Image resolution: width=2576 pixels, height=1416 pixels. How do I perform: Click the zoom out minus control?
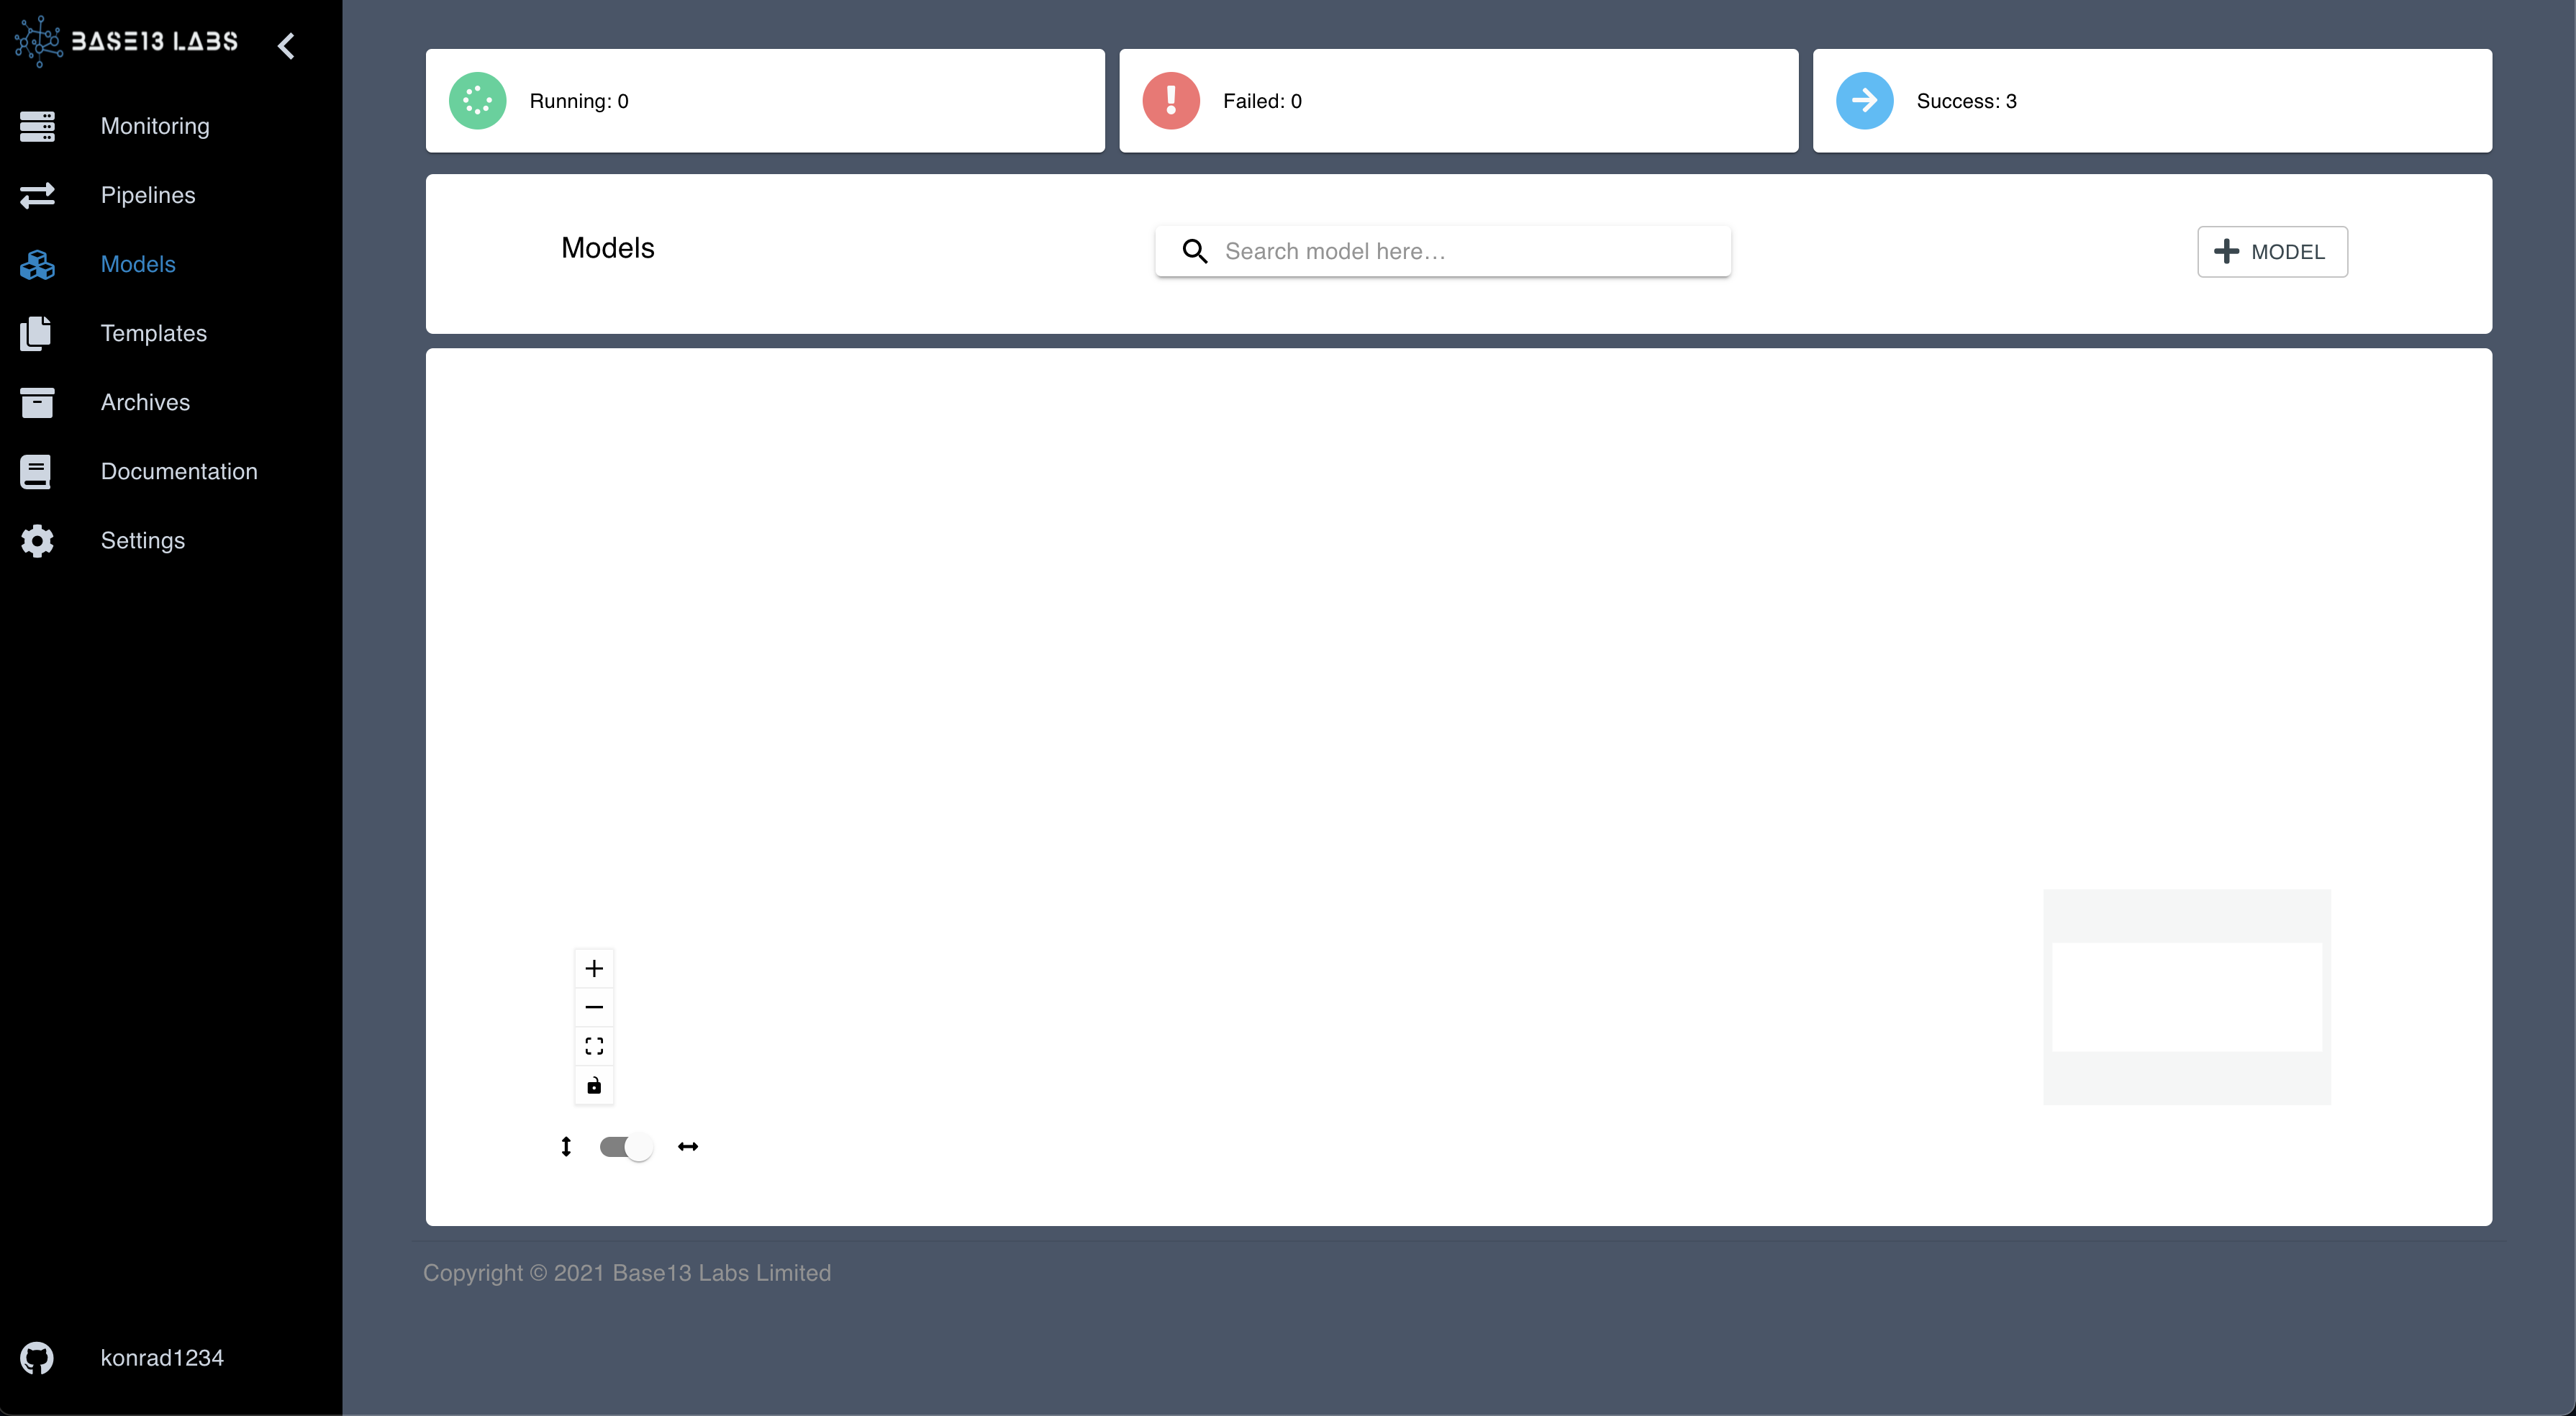coord(594,1006)
